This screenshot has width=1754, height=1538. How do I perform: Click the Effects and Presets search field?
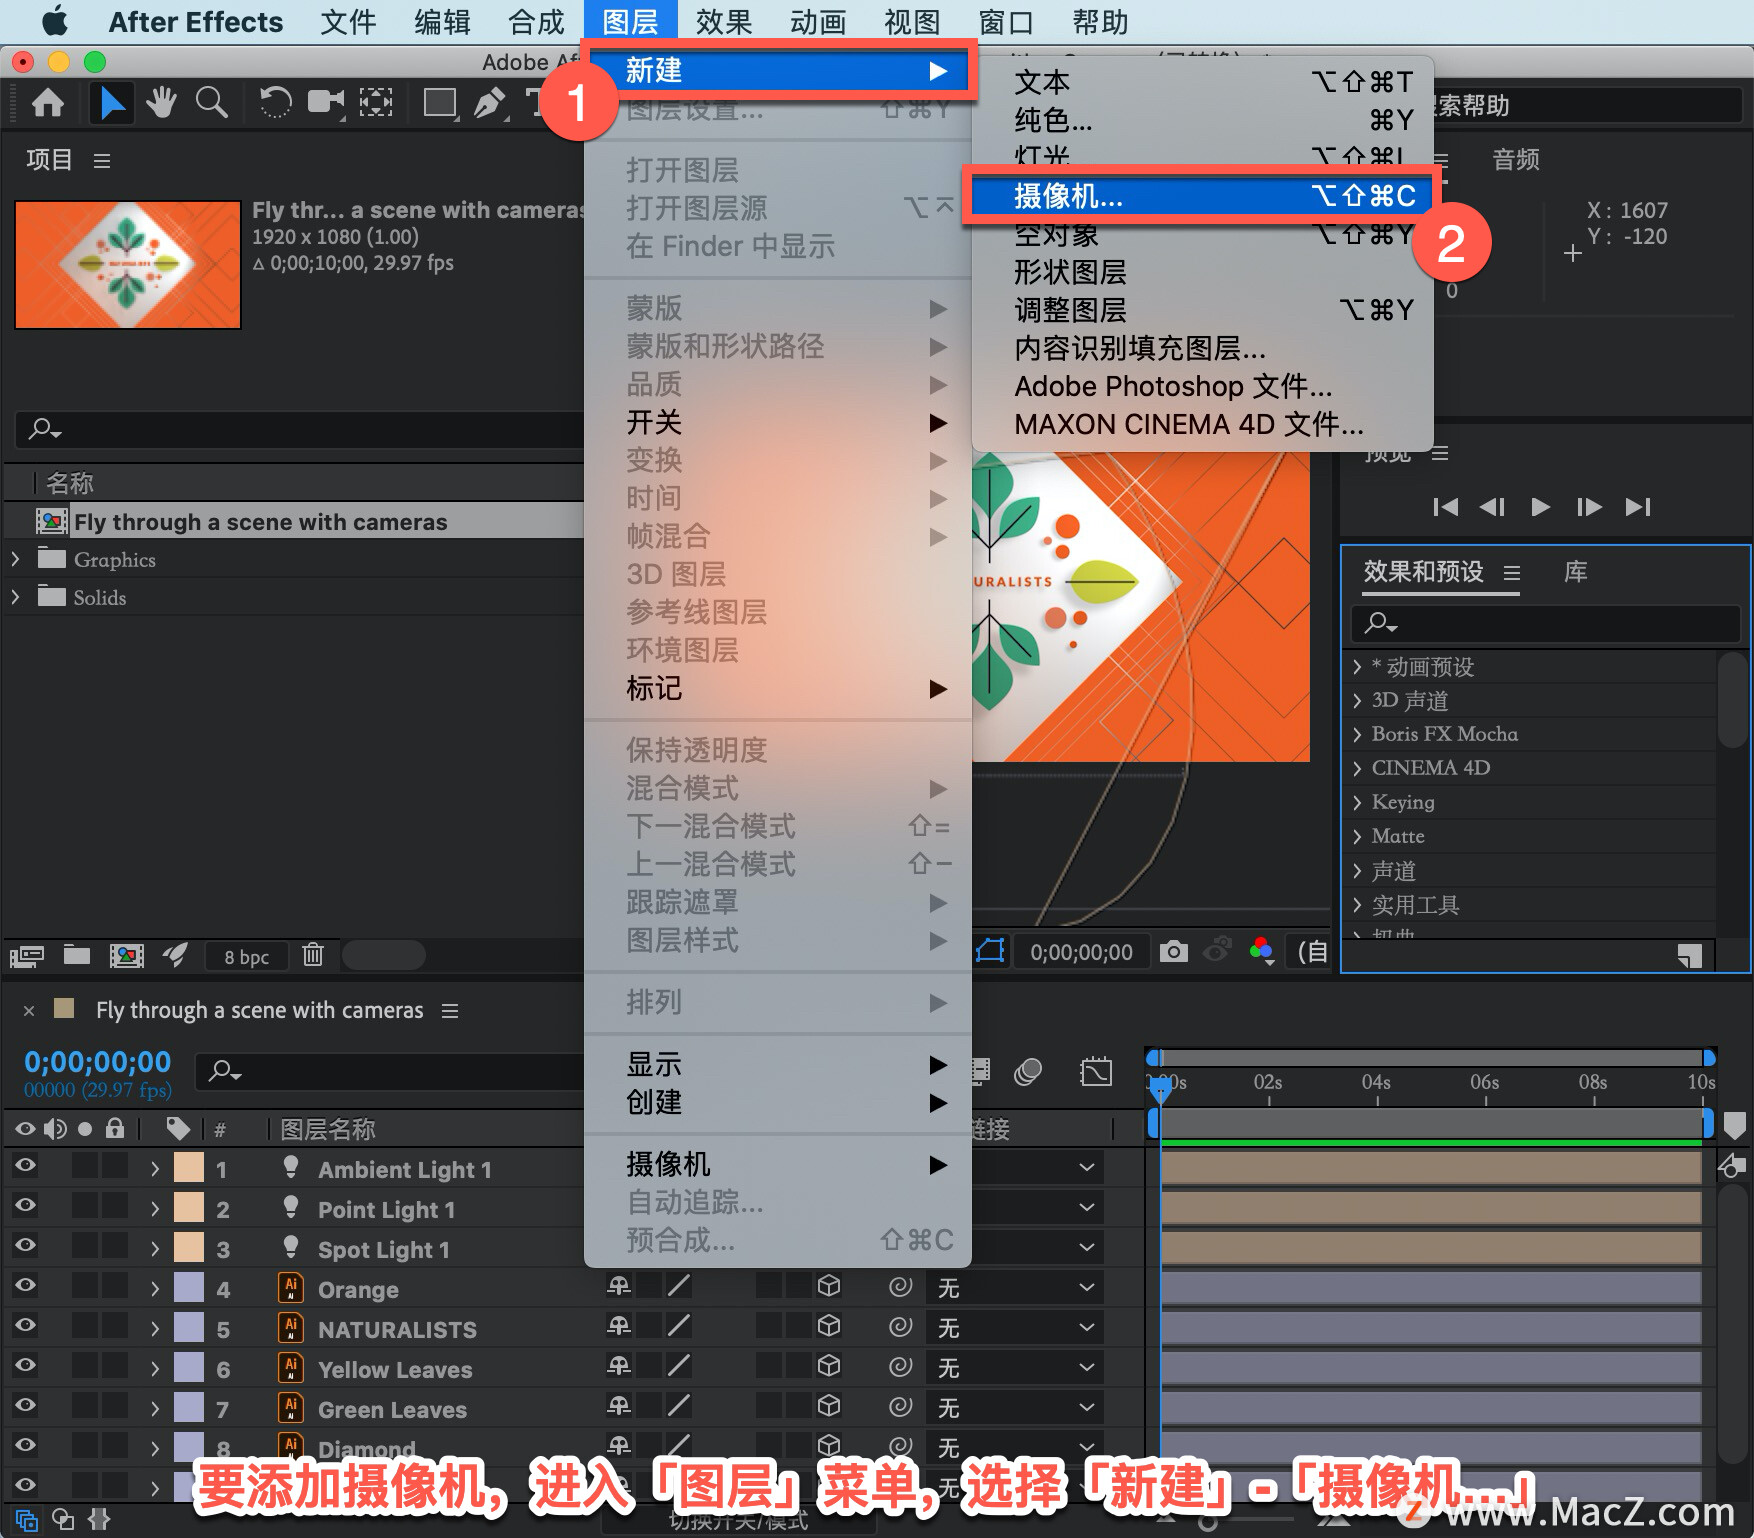pos(1546,623)
